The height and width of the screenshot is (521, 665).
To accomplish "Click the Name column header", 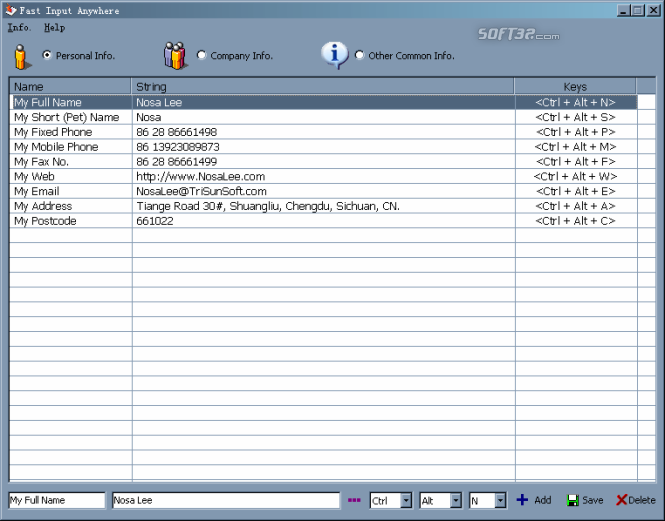I will click(70, 86).
